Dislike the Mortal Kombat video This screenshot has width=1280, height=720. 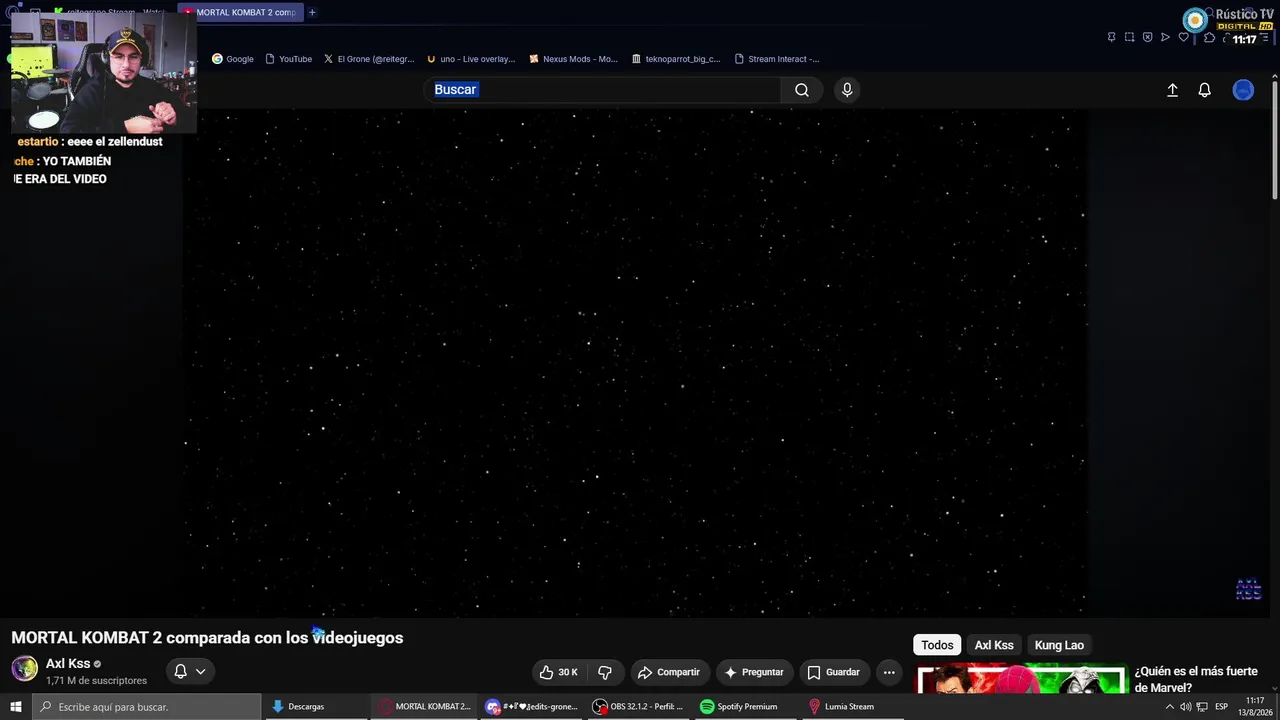pyautogui.click(x=605, y=672)
